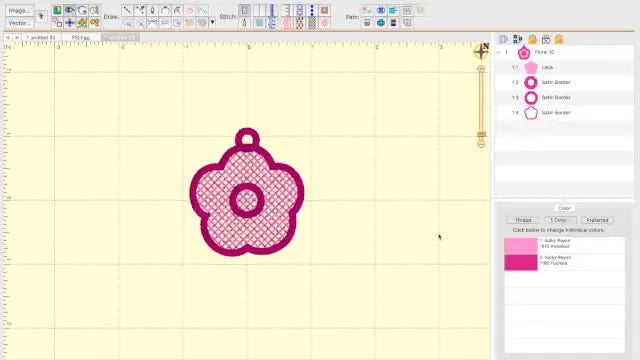
Task: Select the light blue fill stitch icon
Action: 259,23
